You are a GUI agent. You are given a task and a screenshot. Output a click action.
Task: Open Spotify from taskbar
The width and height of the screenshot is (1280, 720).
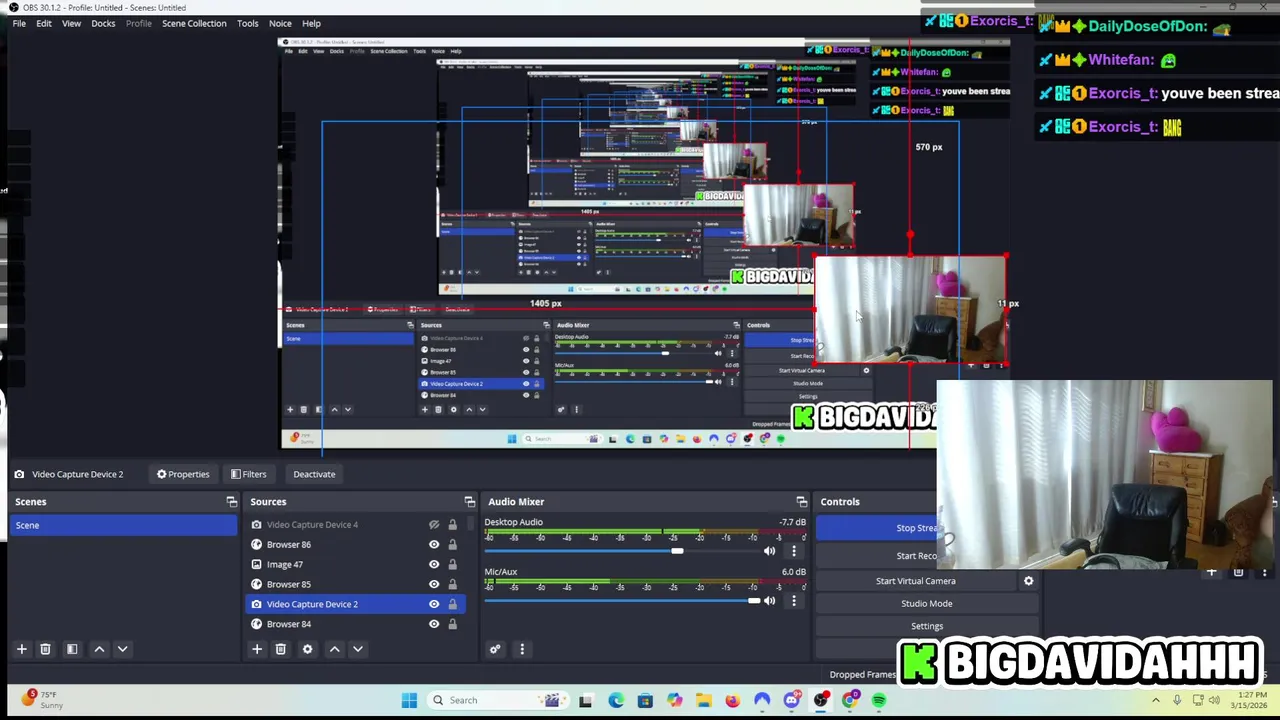(x=879, y=700)
